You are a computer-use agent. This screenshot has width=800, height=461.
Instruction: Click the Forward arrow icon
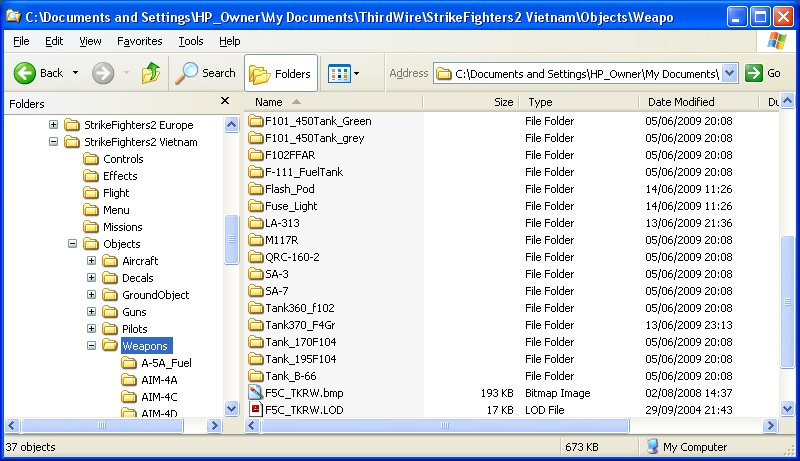tap(103, 73)
